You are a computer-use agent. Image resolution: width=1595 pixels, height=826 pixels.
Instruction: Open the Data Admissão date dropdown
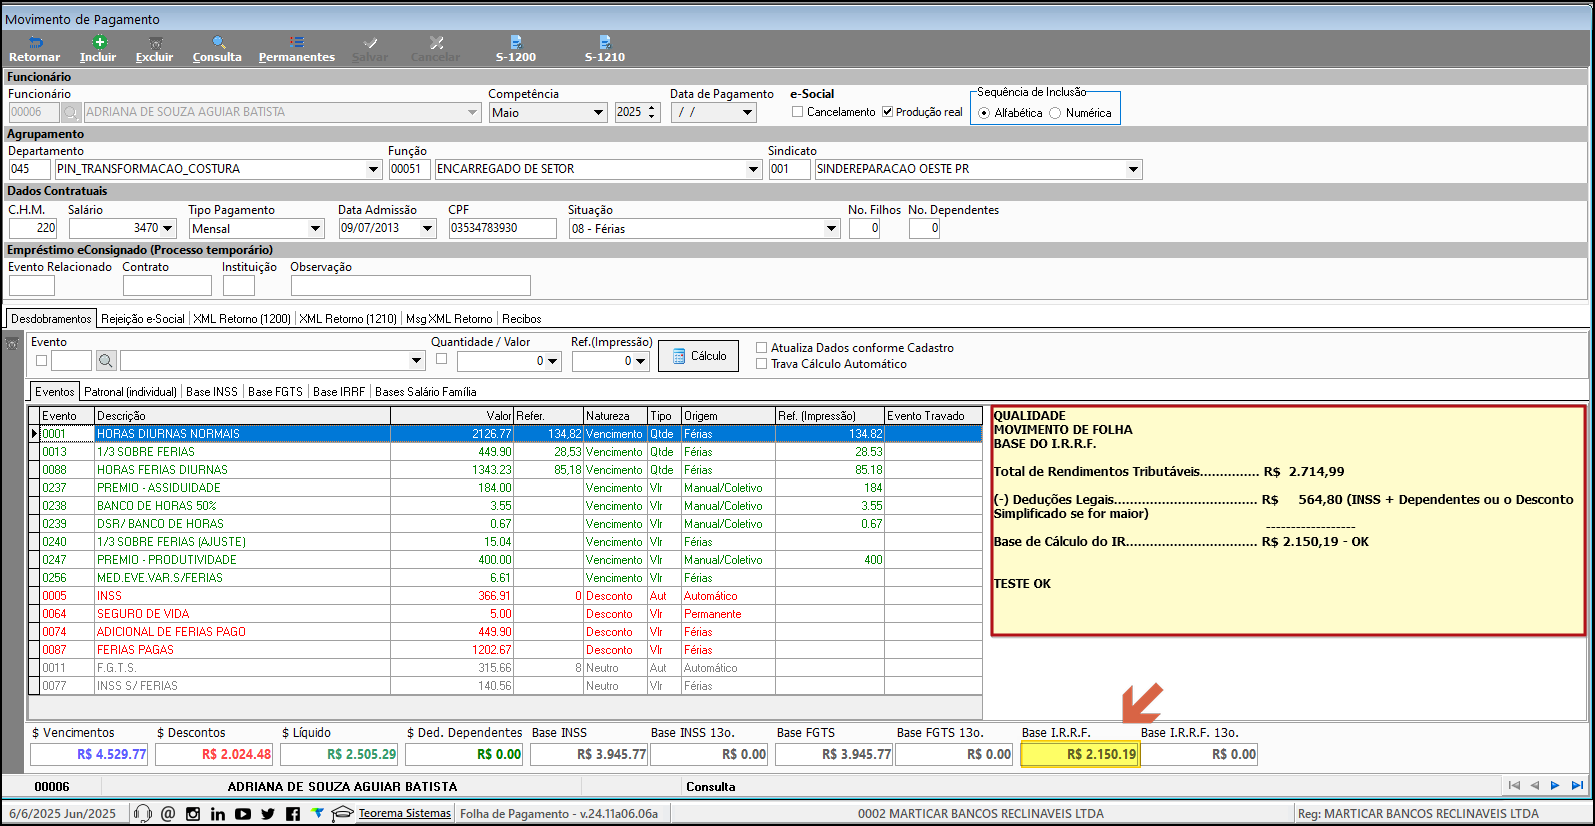click(x=427, y=229)
